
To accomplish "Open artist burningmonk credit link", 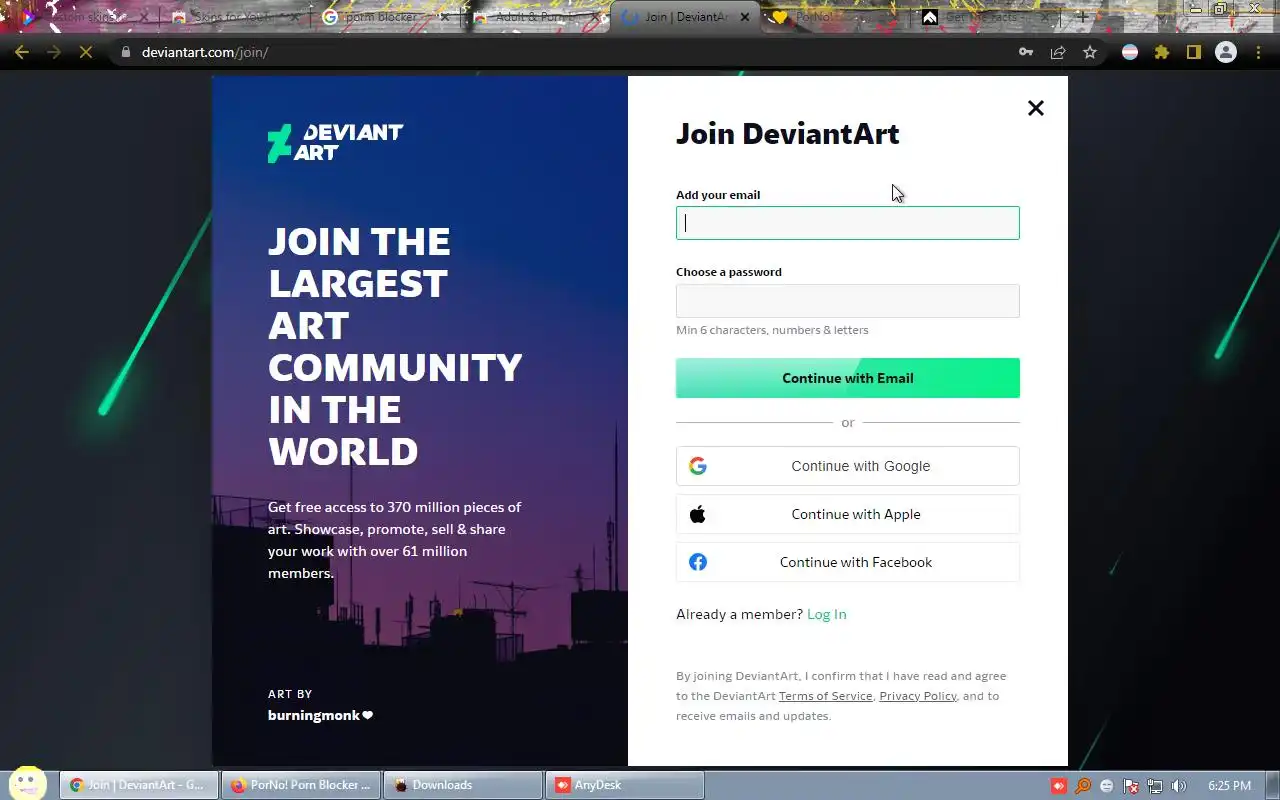I will click(320, 715).
